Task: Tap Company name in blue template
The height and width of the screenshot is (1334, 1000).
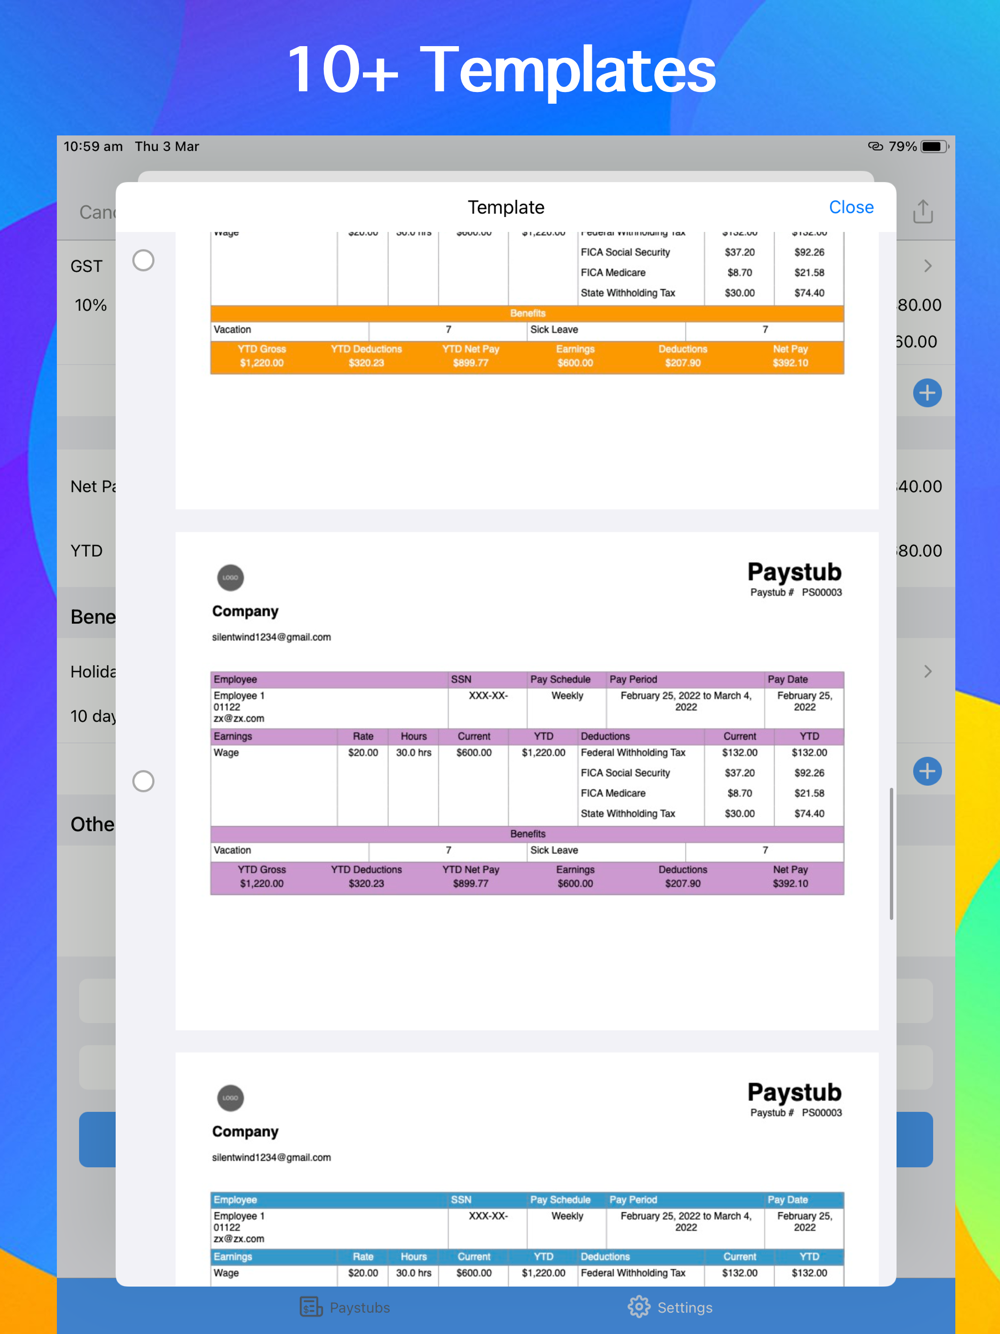Action: pos(245,1132)
